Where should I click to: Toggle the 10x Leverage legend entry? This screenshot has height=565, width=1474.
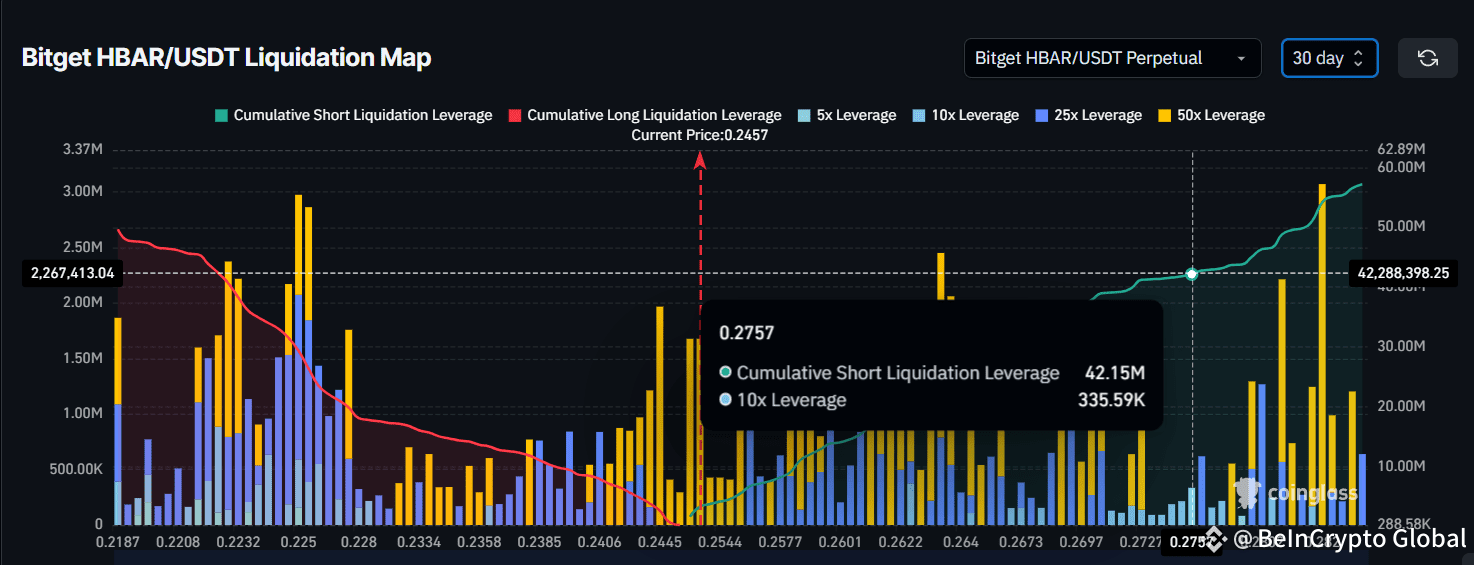(x=964, y=115)
